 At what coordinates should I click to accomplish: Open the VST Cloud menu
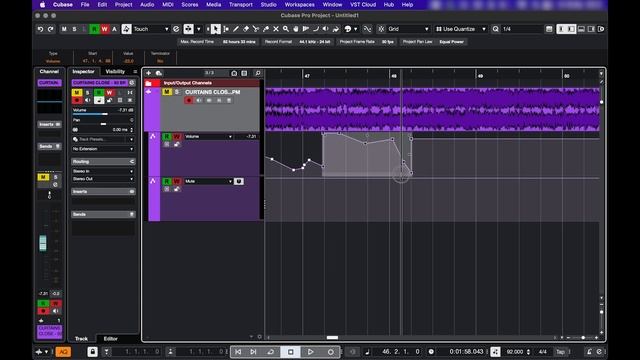pyautogui.click(x=363, y=4)
